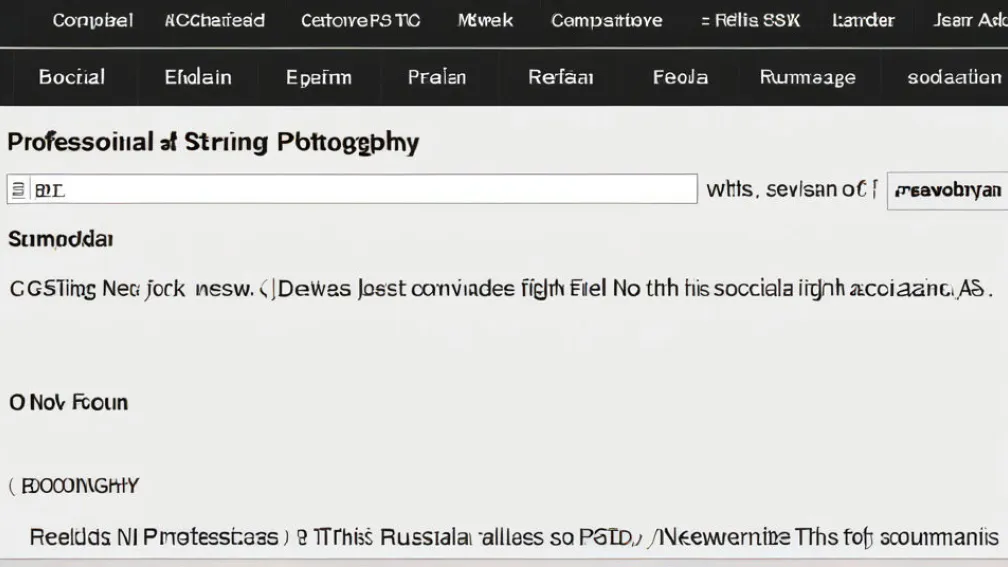Click the 'O Nov Fooun' heading text
1008x567 pixels.
68,403
